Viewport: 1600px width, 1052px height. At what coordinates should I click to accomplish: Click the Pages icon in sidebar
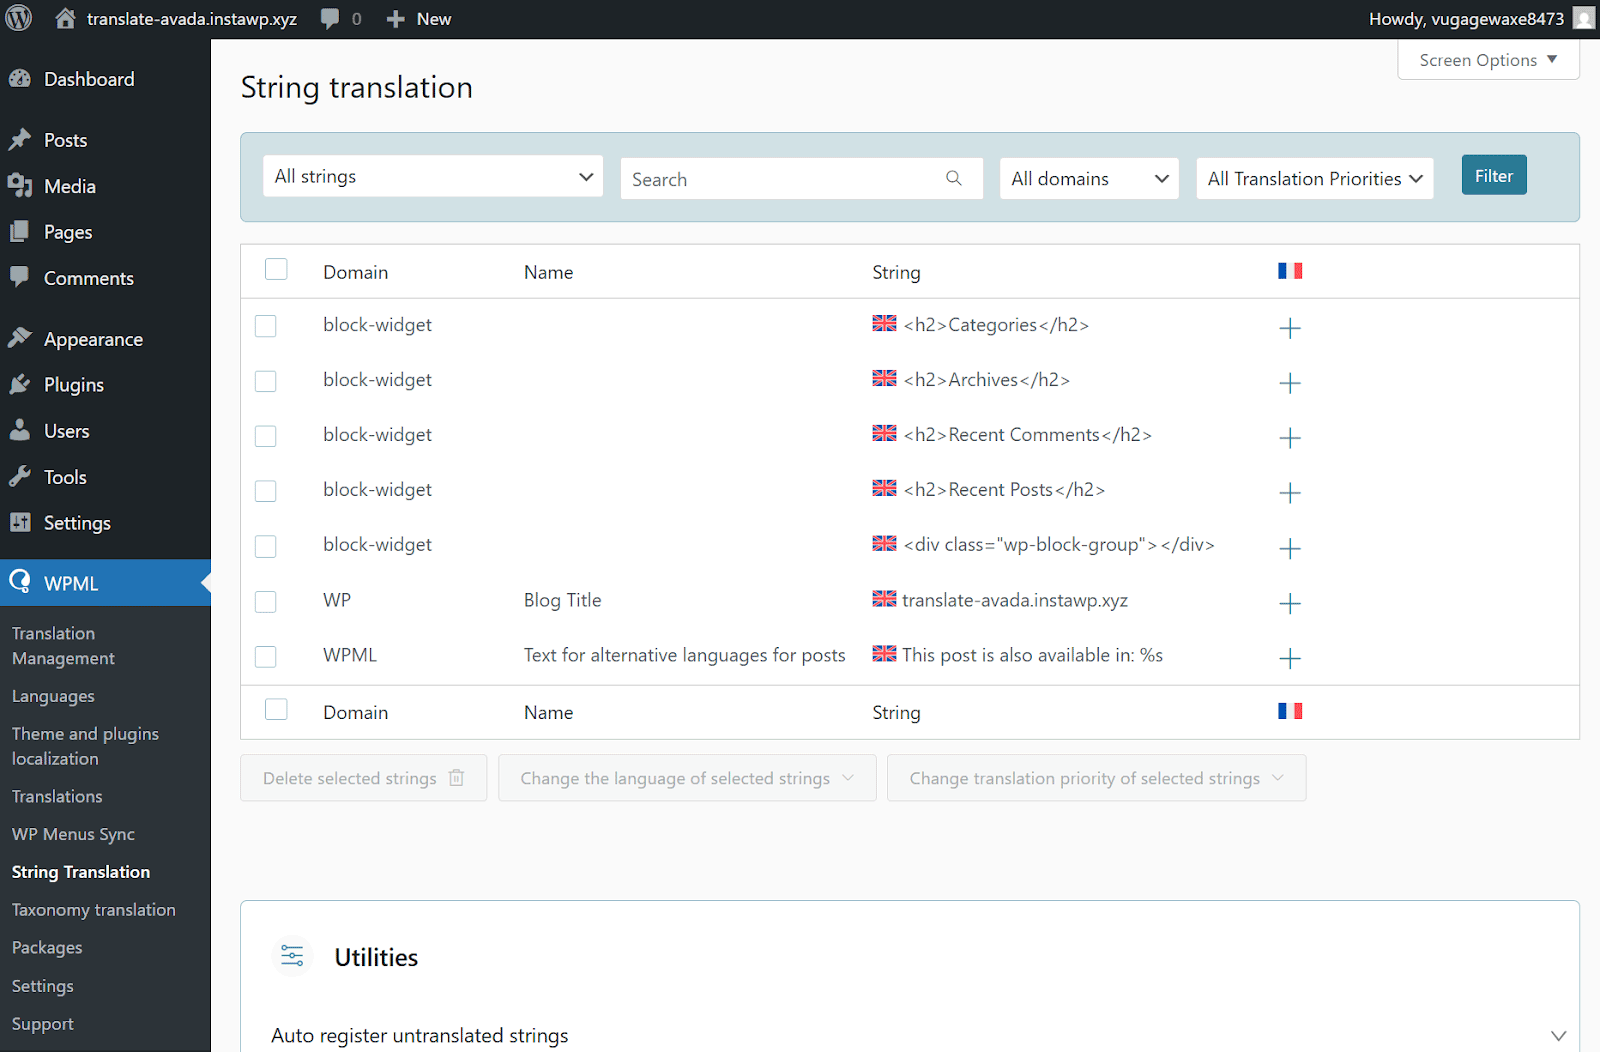[20, 232]
